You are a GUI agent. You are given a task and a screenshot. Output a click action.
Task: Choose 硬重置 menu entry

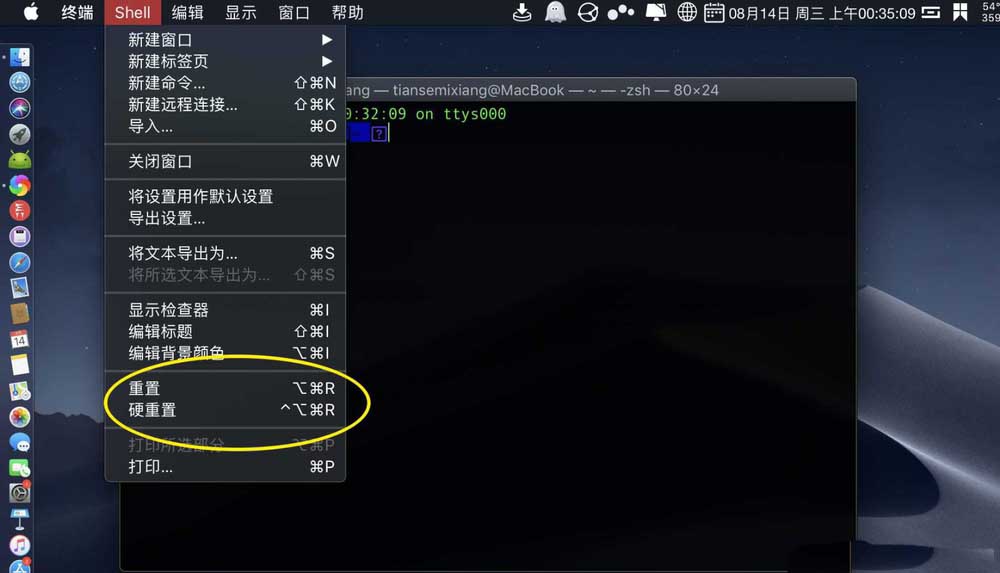225,410
